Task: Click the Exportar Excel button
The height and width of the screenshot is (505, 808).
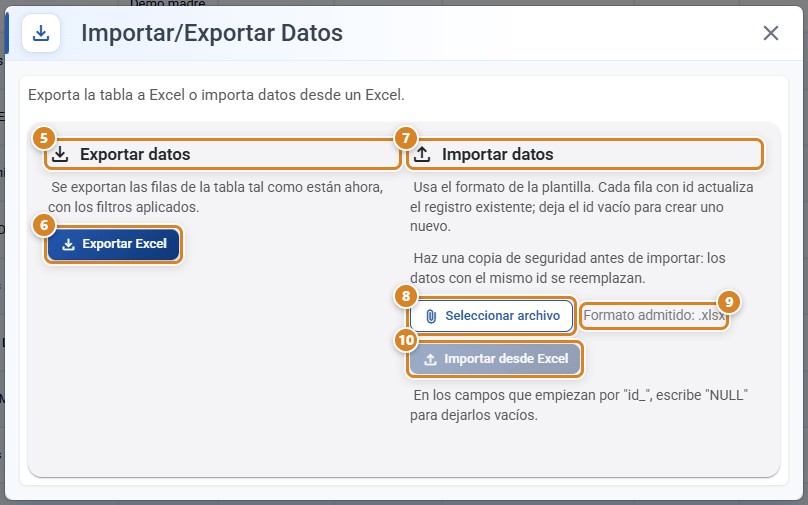Action: tap(113, 244)
